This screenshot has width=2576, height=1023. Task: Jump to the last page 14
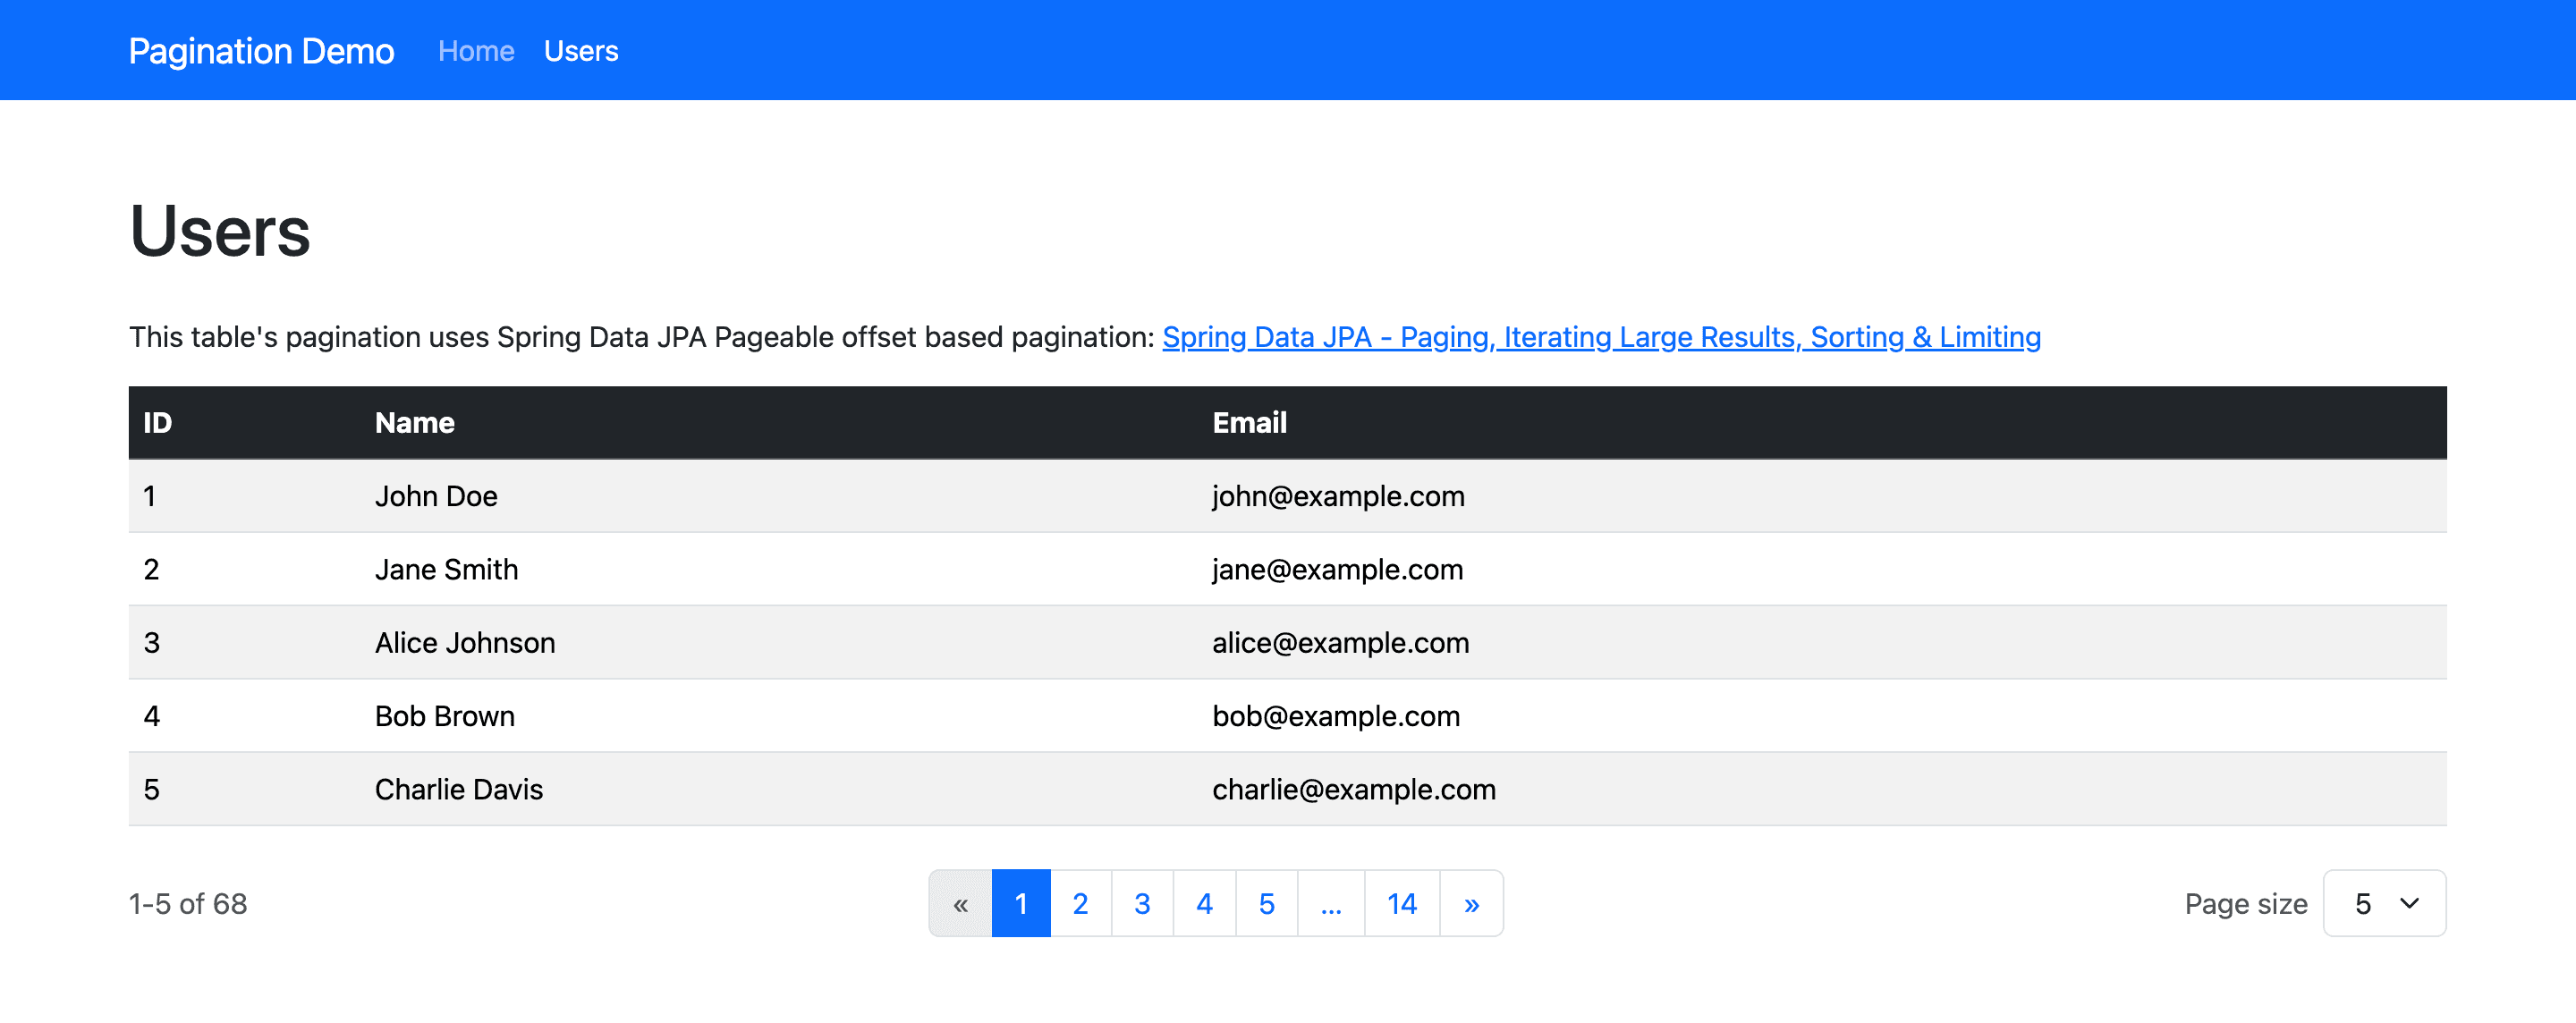pyautogui.click(x=1401, y=903)
